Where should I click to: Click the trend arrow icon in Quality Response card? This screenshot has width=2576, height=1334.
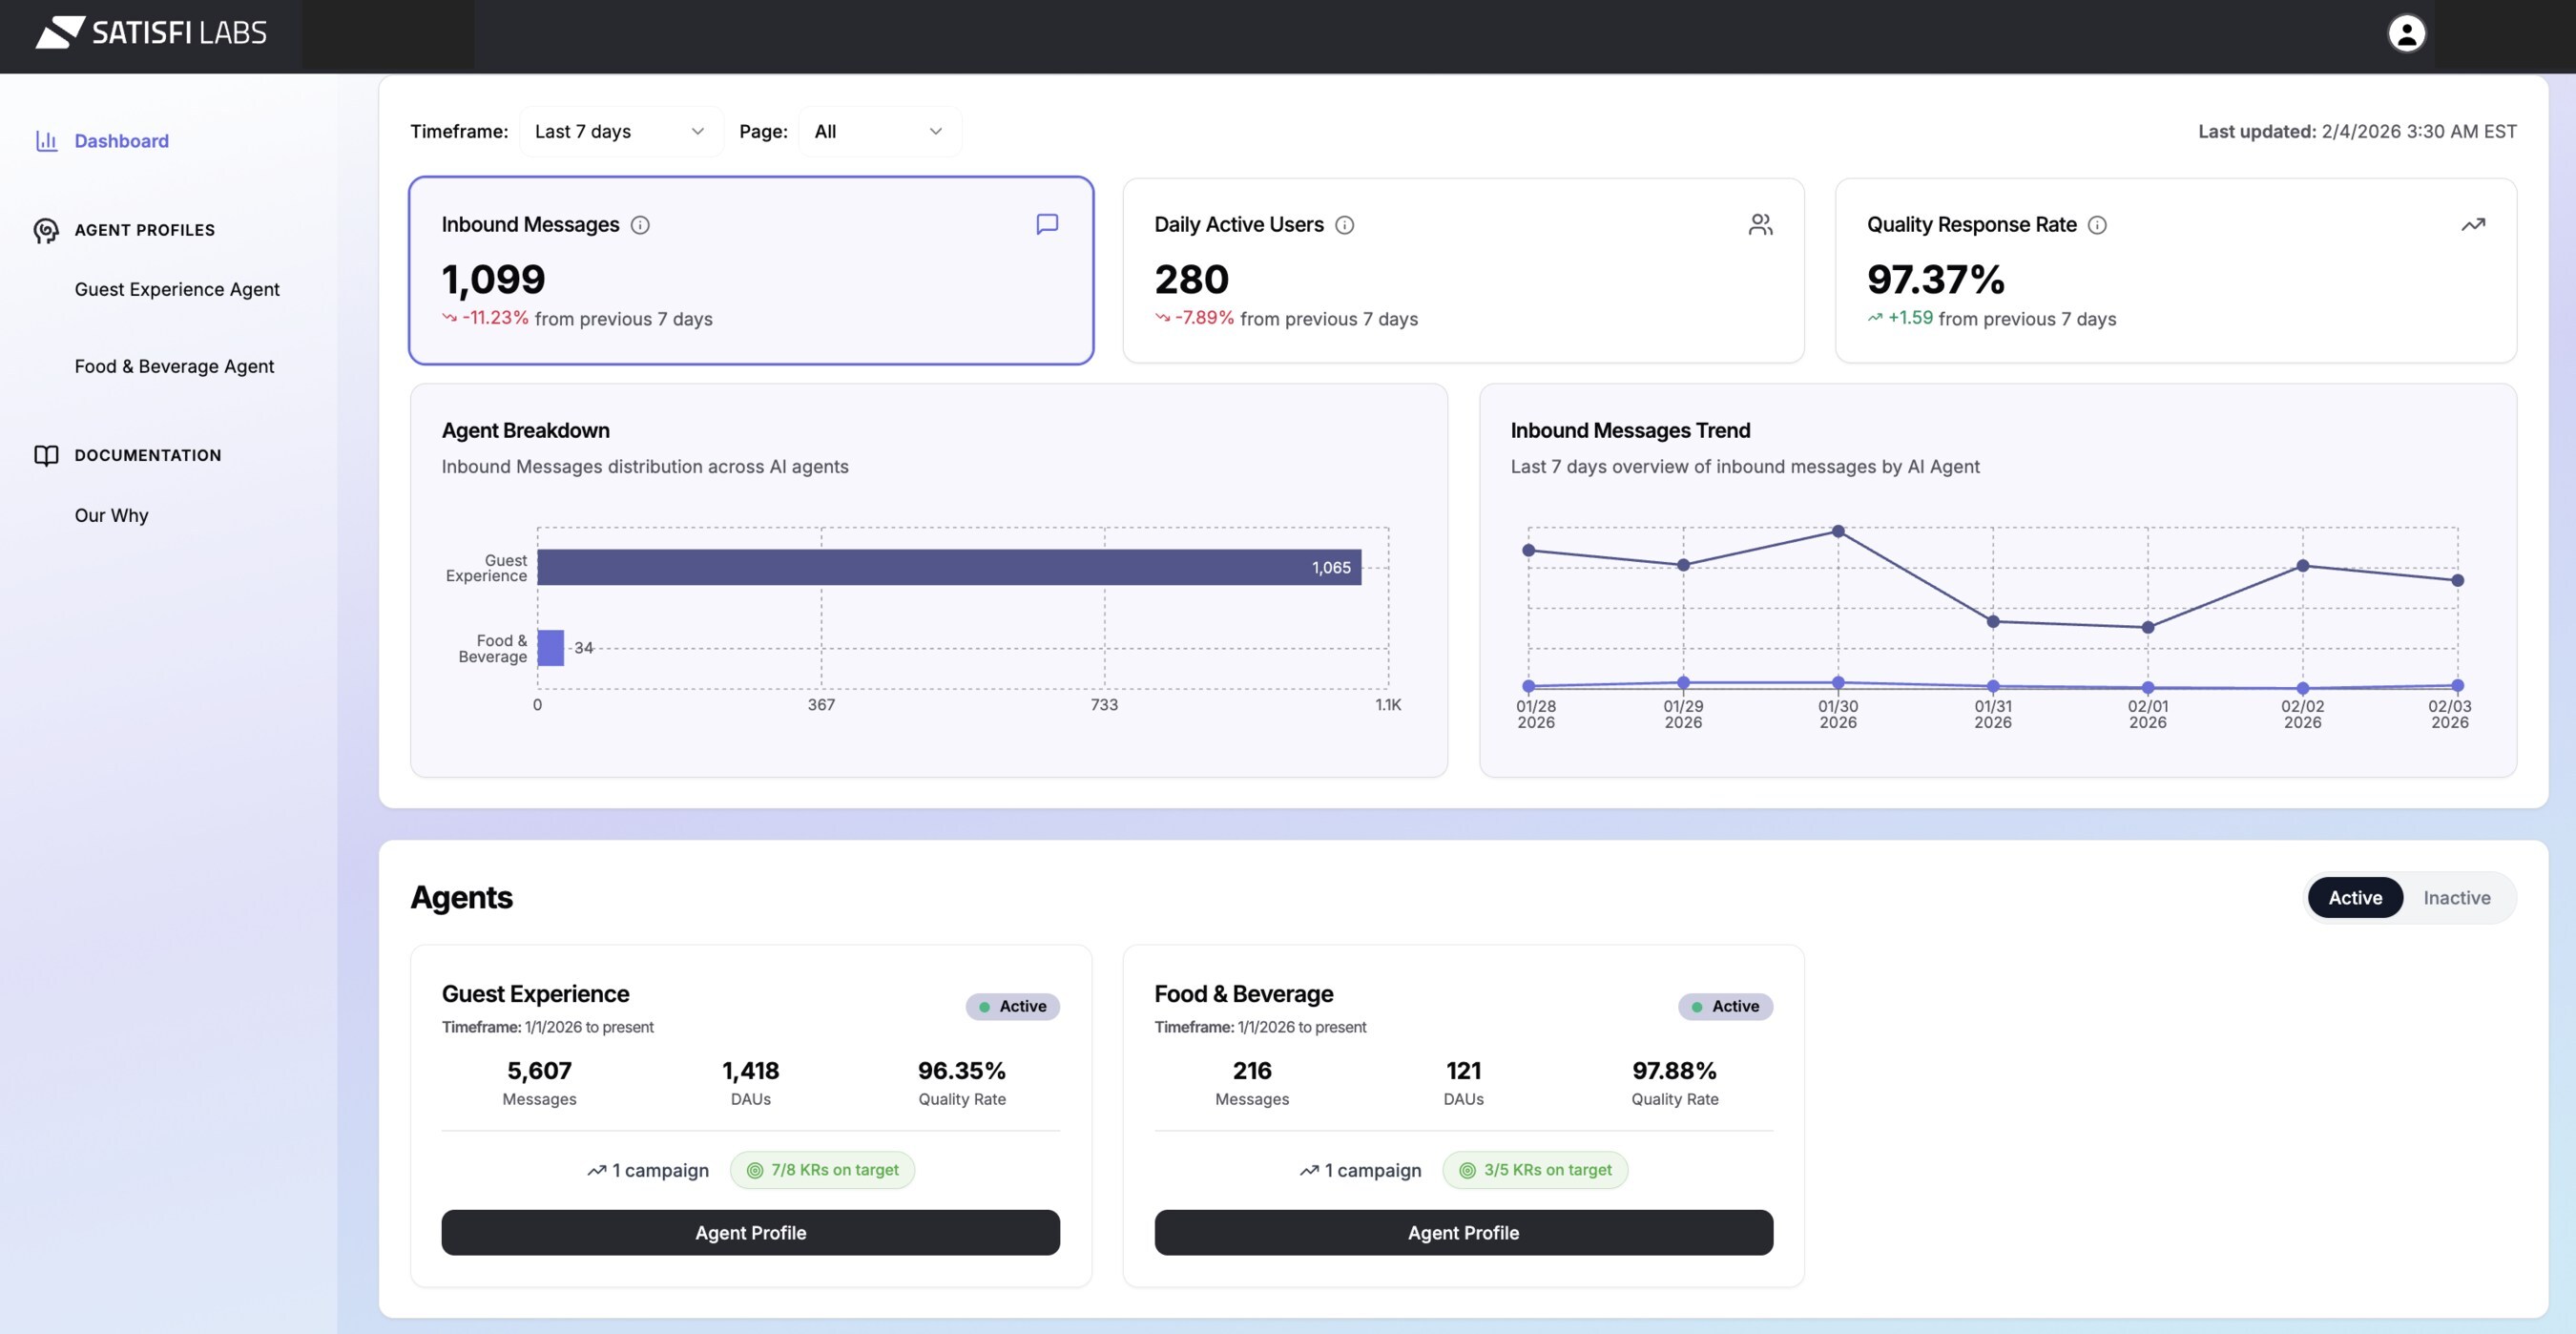2472,224
